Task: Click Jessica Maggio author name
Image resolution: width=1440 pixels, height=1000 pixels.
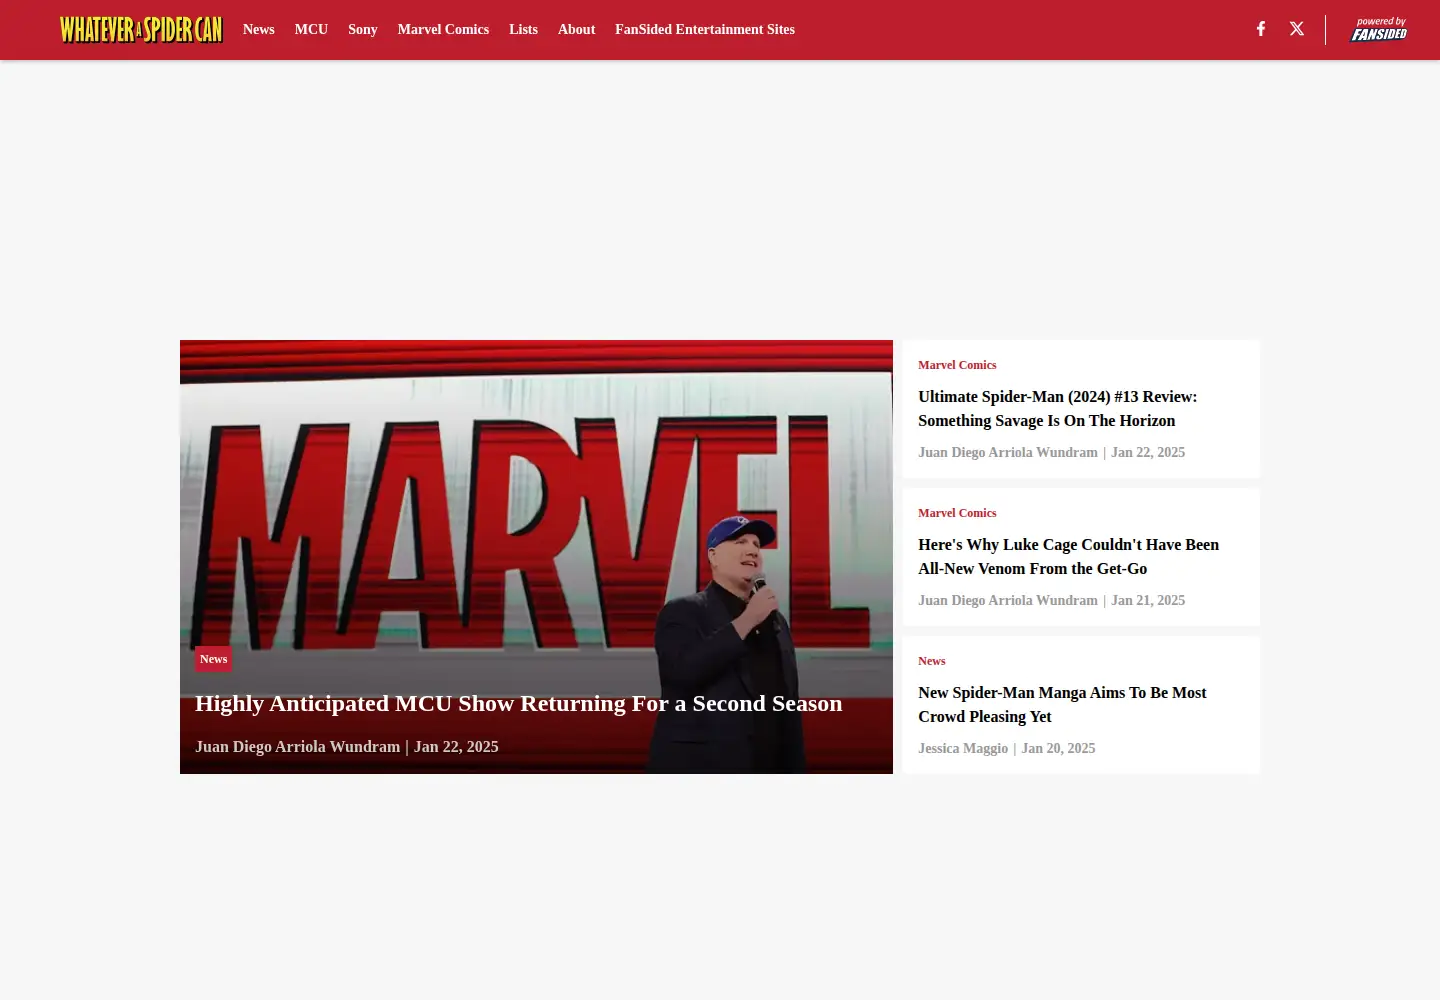Action: (963, 749)
